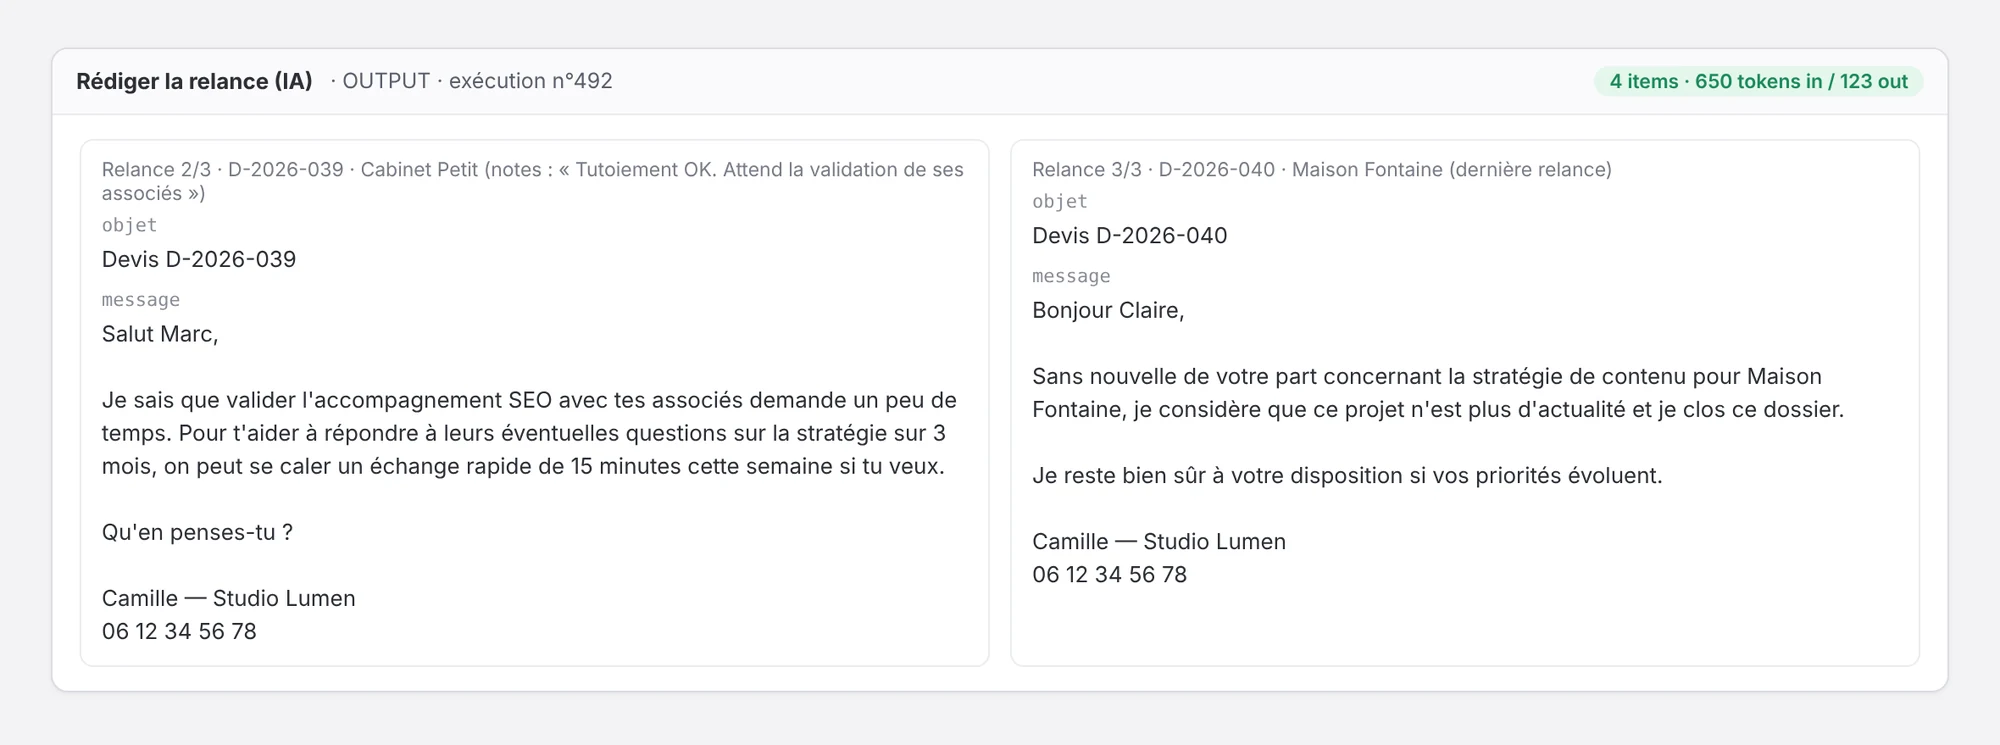This screenshot has width=2000, height=745.
Task: Click the 'objet' field label in the D-2026-040 card
Action: coord(1060,201)
